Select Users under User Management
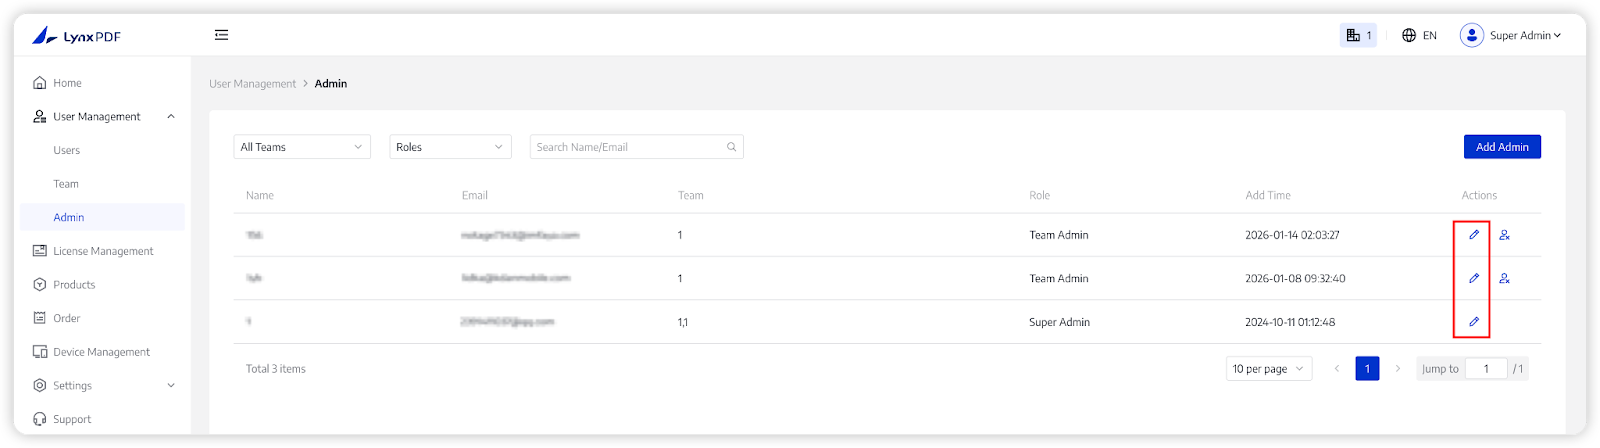This screenshot has width=1600, height=448. tap(67, 150)
